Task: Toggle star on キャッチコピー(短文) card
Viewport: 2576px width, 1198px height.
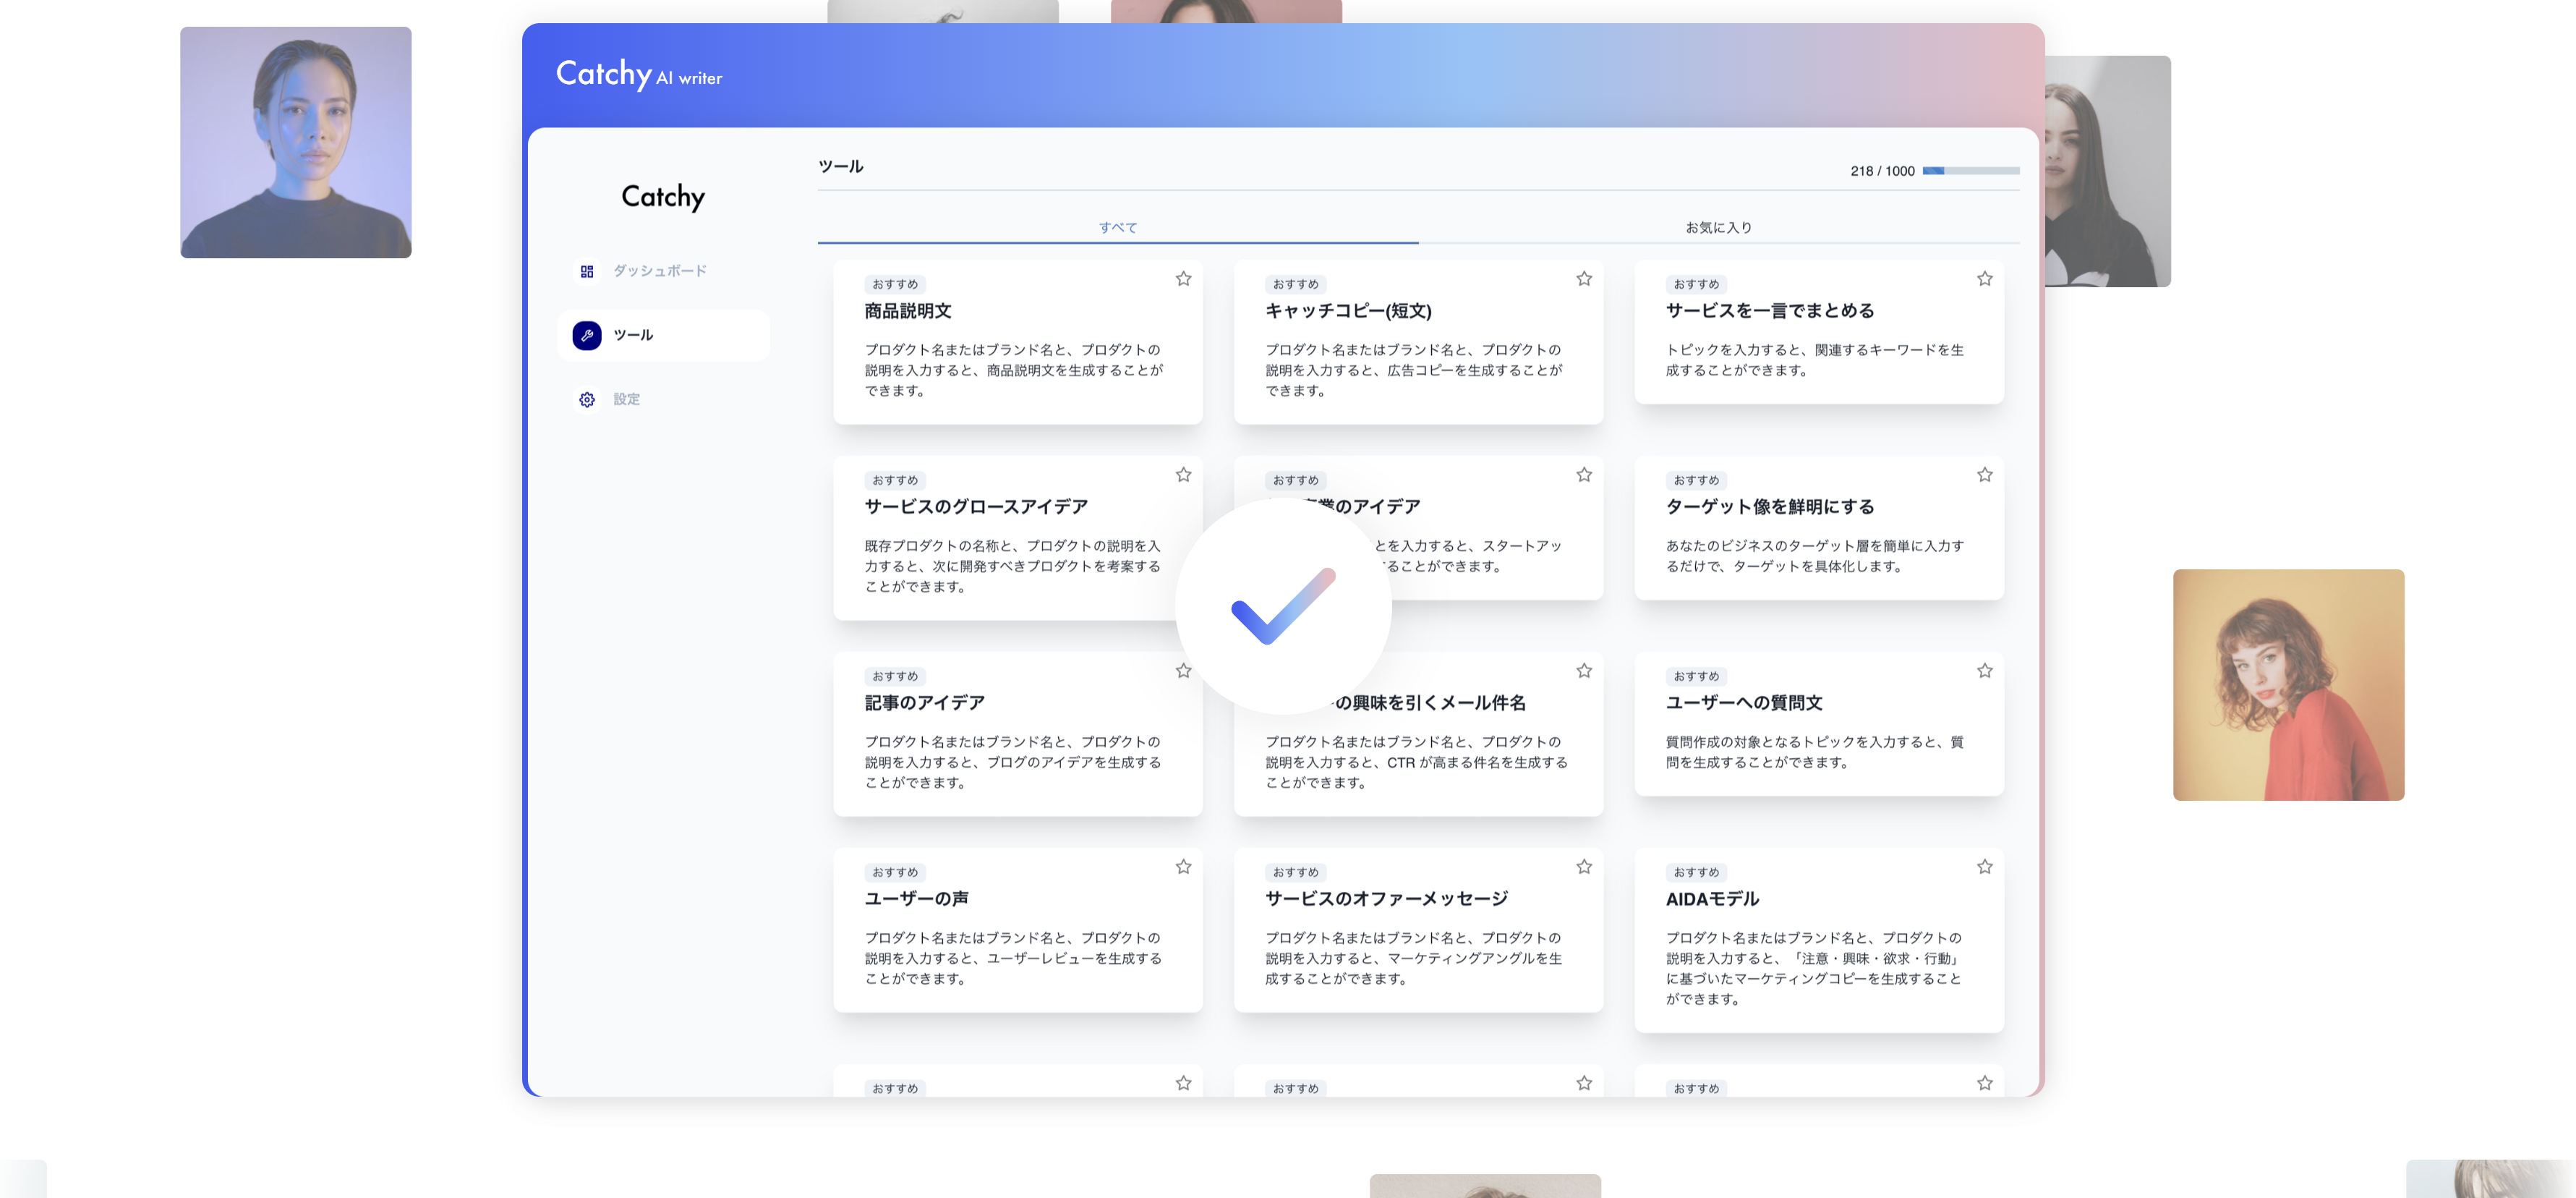Action: click(1584, 279)
